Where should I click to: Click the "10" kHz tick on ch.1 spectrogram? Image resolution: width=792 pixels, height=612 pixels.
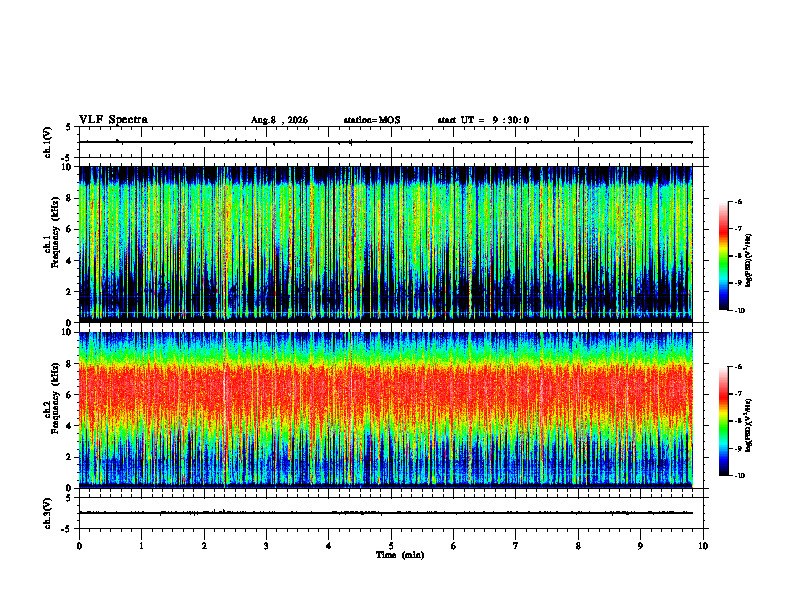click(x=69, y=167)
